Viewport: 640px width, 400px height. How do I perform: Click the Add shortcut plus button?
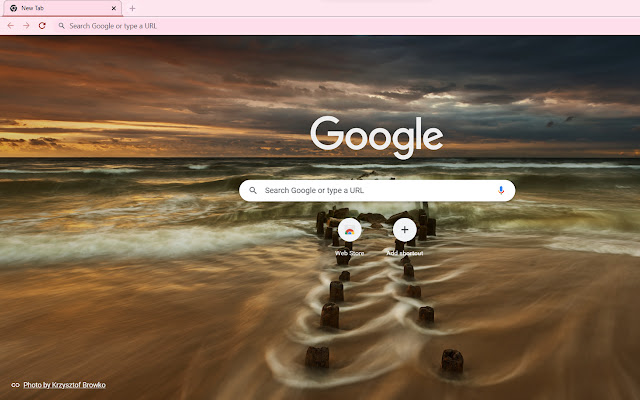pyautogui.click(x=404, y=230)
